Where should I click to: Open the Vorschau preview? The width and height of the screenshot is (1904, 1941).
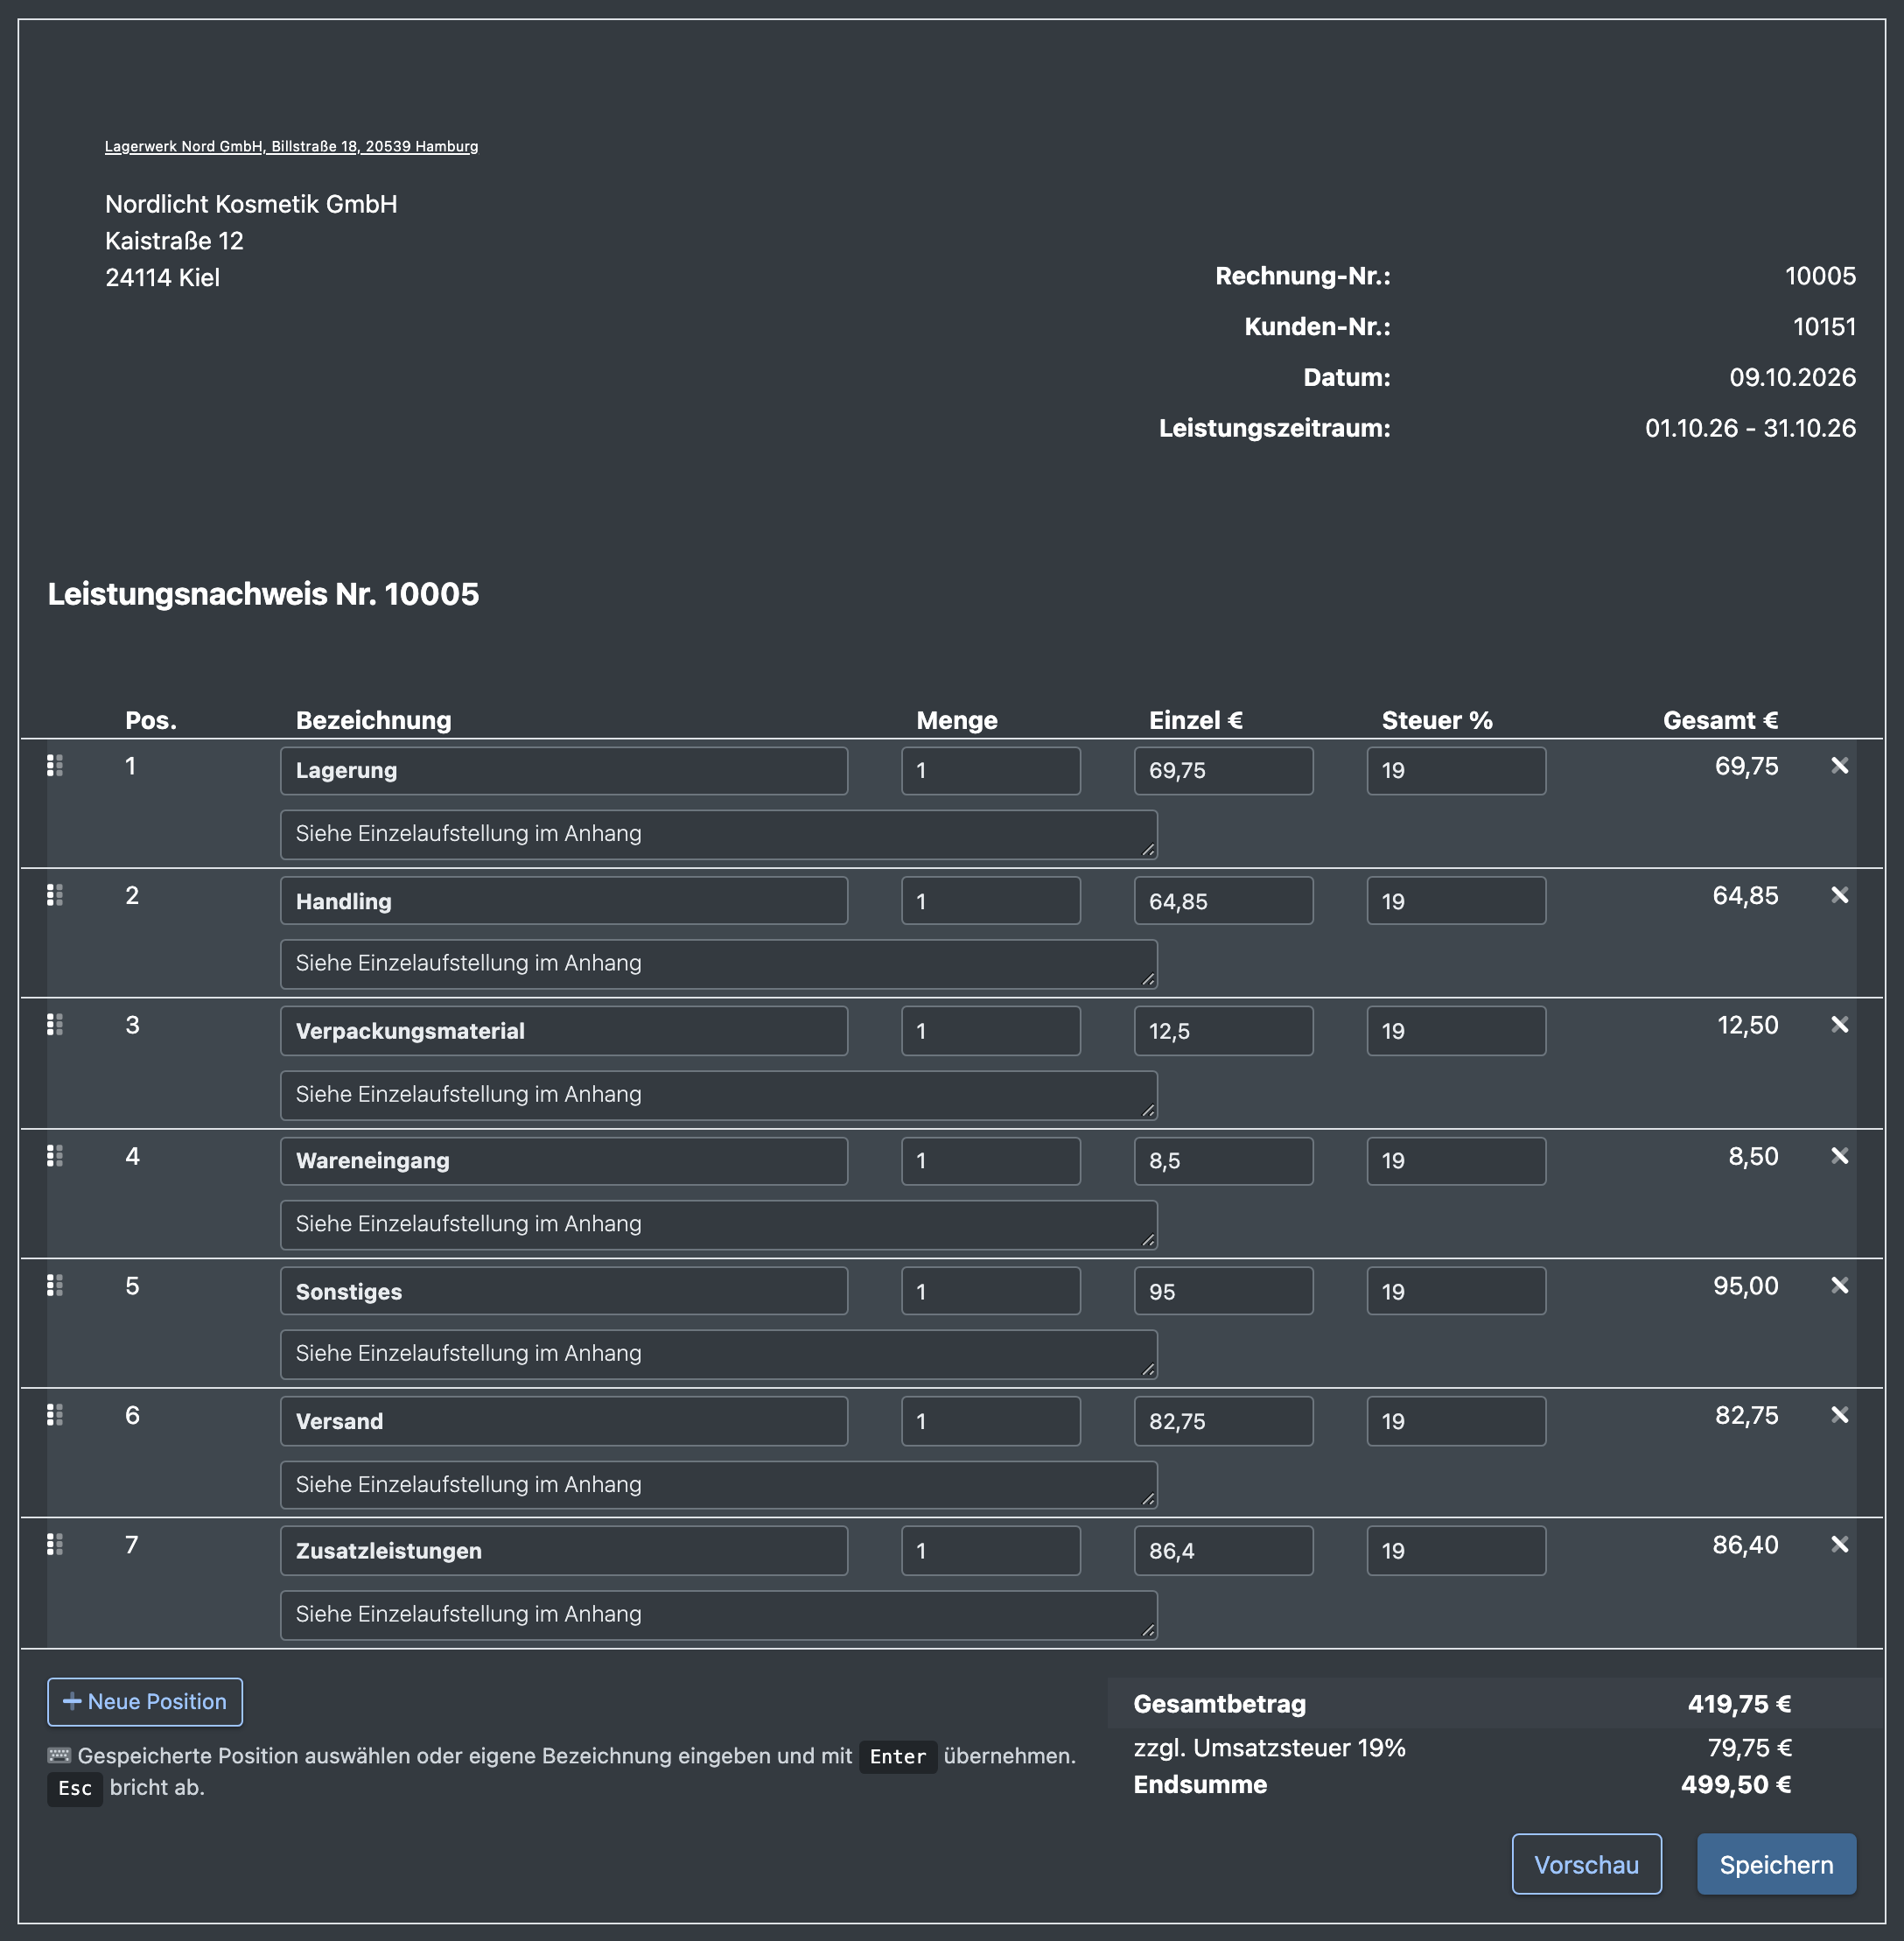pyautogui.click(x=1586, y=1865)
